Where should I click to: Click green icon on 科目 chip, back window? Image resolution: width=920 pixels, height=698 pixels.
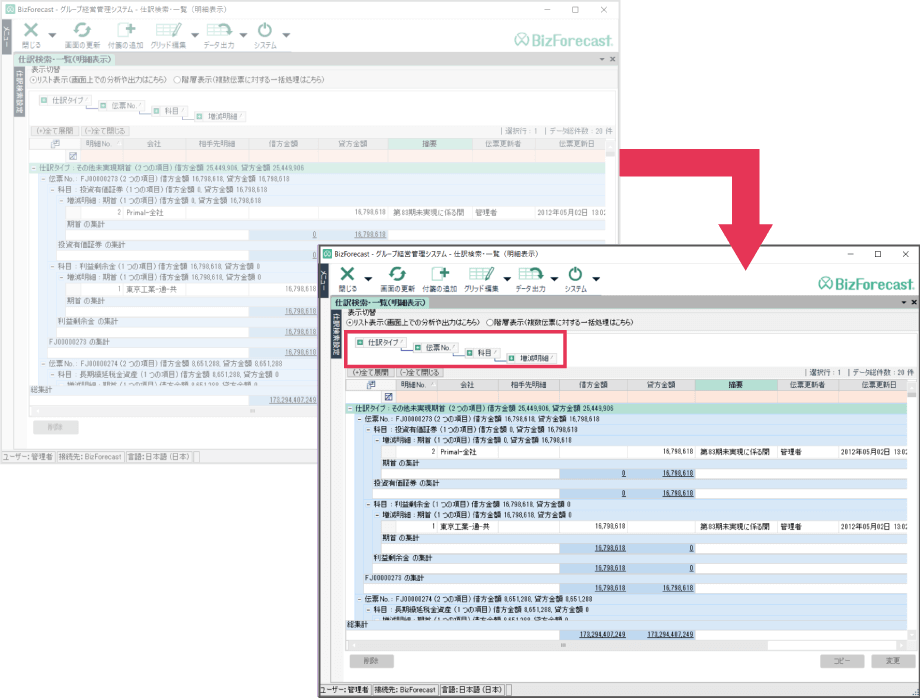click(x=157, y=111)
